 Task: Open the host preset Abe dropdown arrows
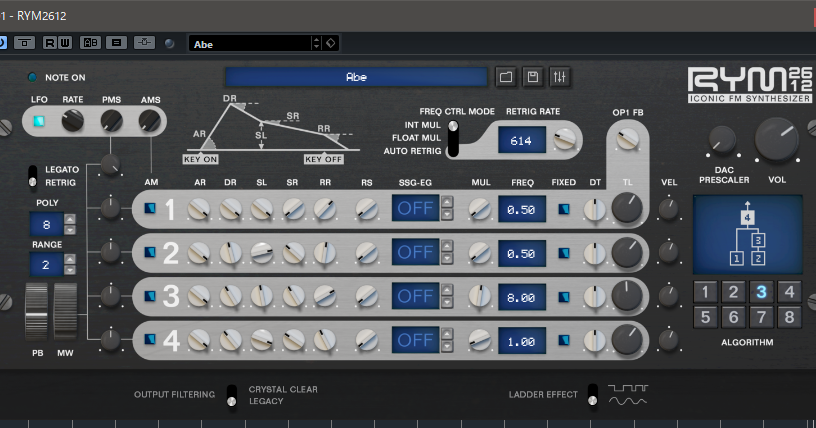point(316,43)
